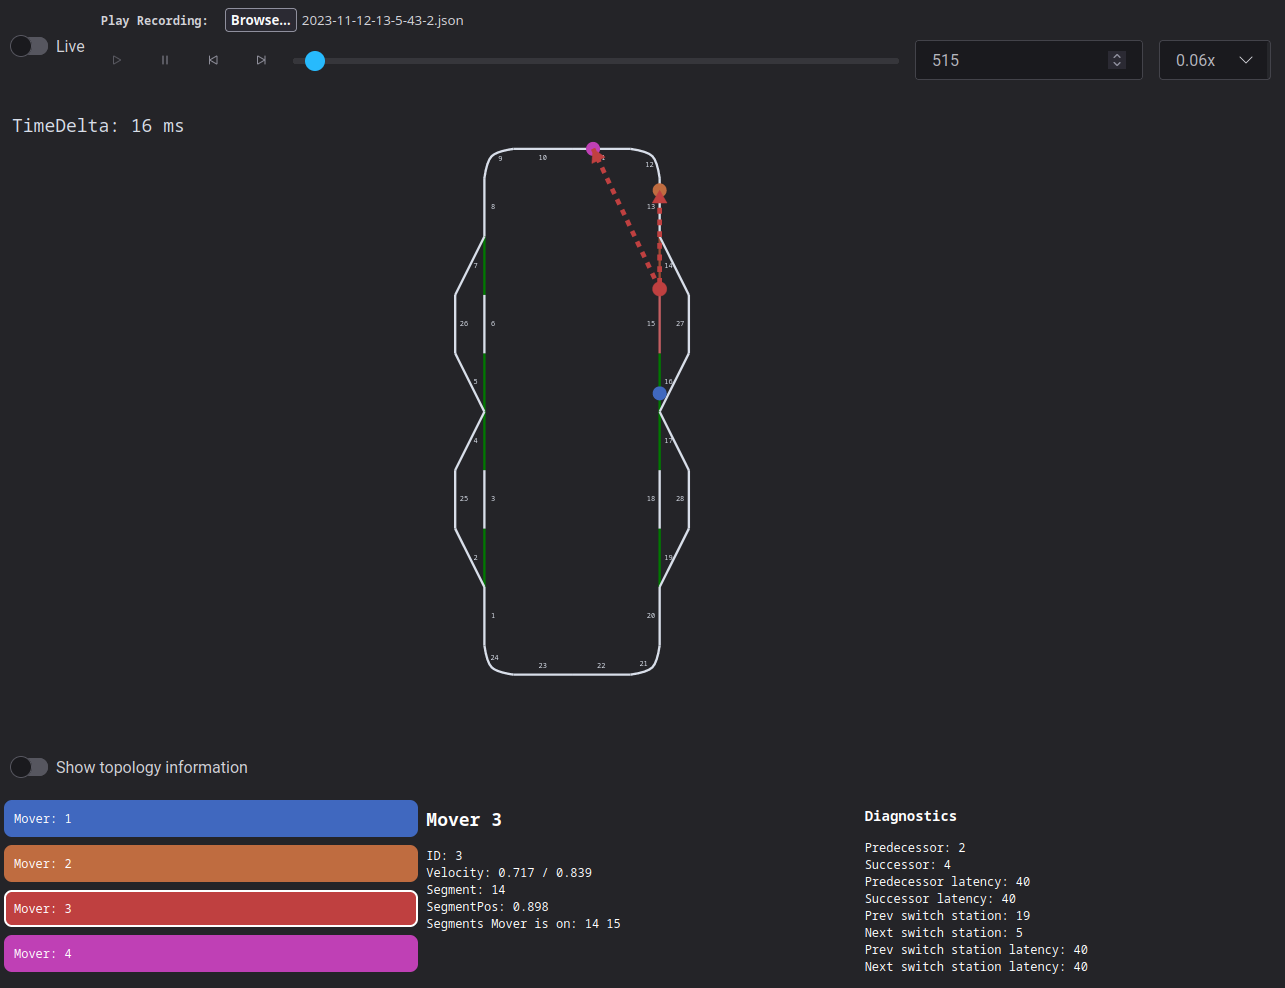
Task: Click the frame number stepper arrows
Action: coord(1117,60)
